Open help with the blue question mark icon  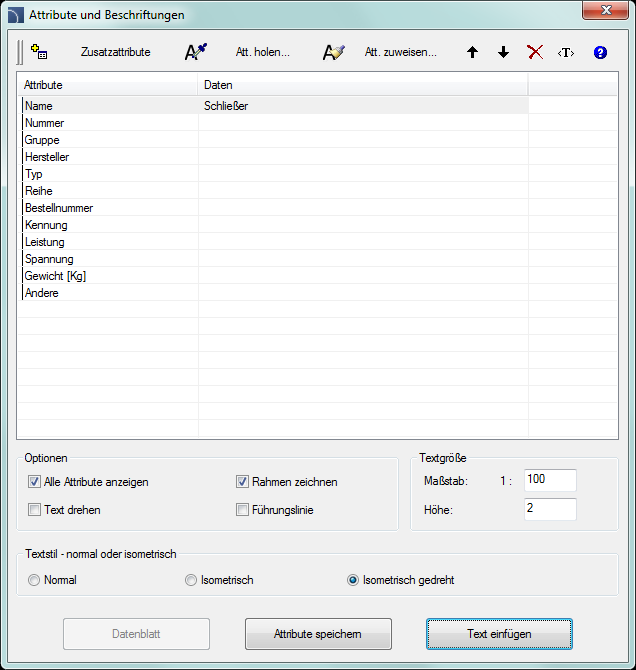tap(600, 52)
